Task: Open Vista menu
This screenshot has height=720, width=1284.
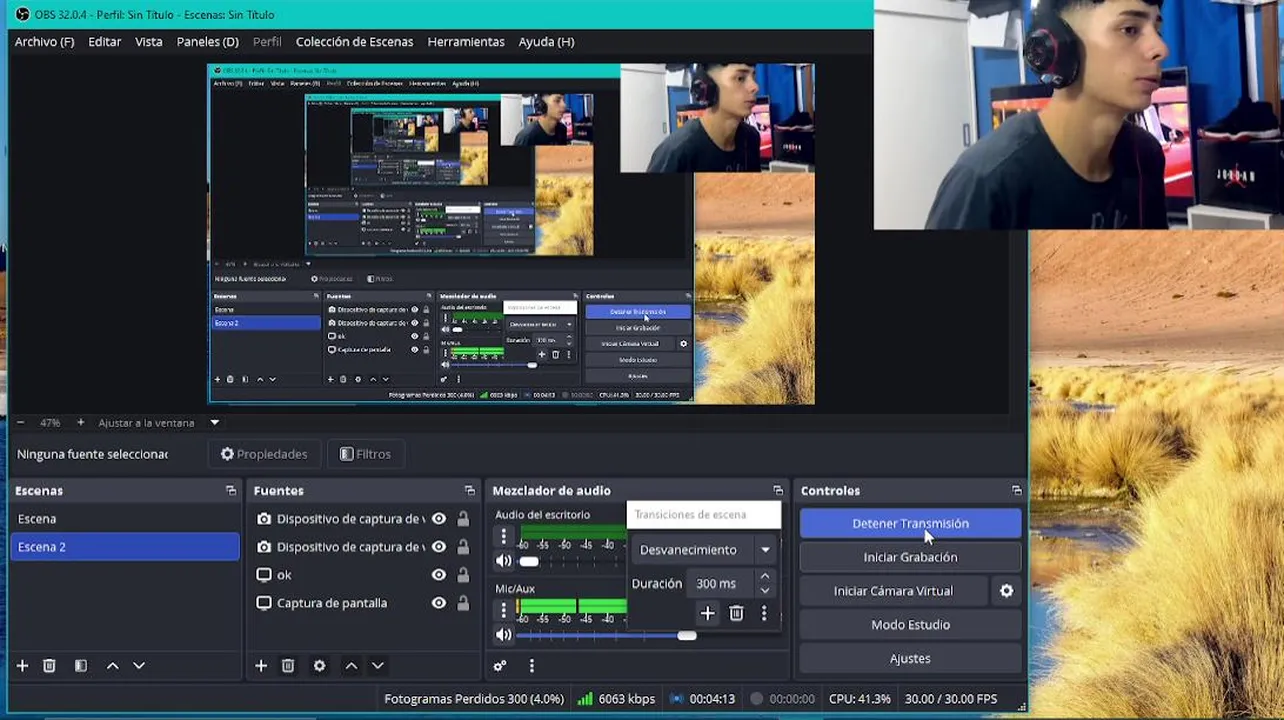Action: pyautogui.click(x=149, y=42)
